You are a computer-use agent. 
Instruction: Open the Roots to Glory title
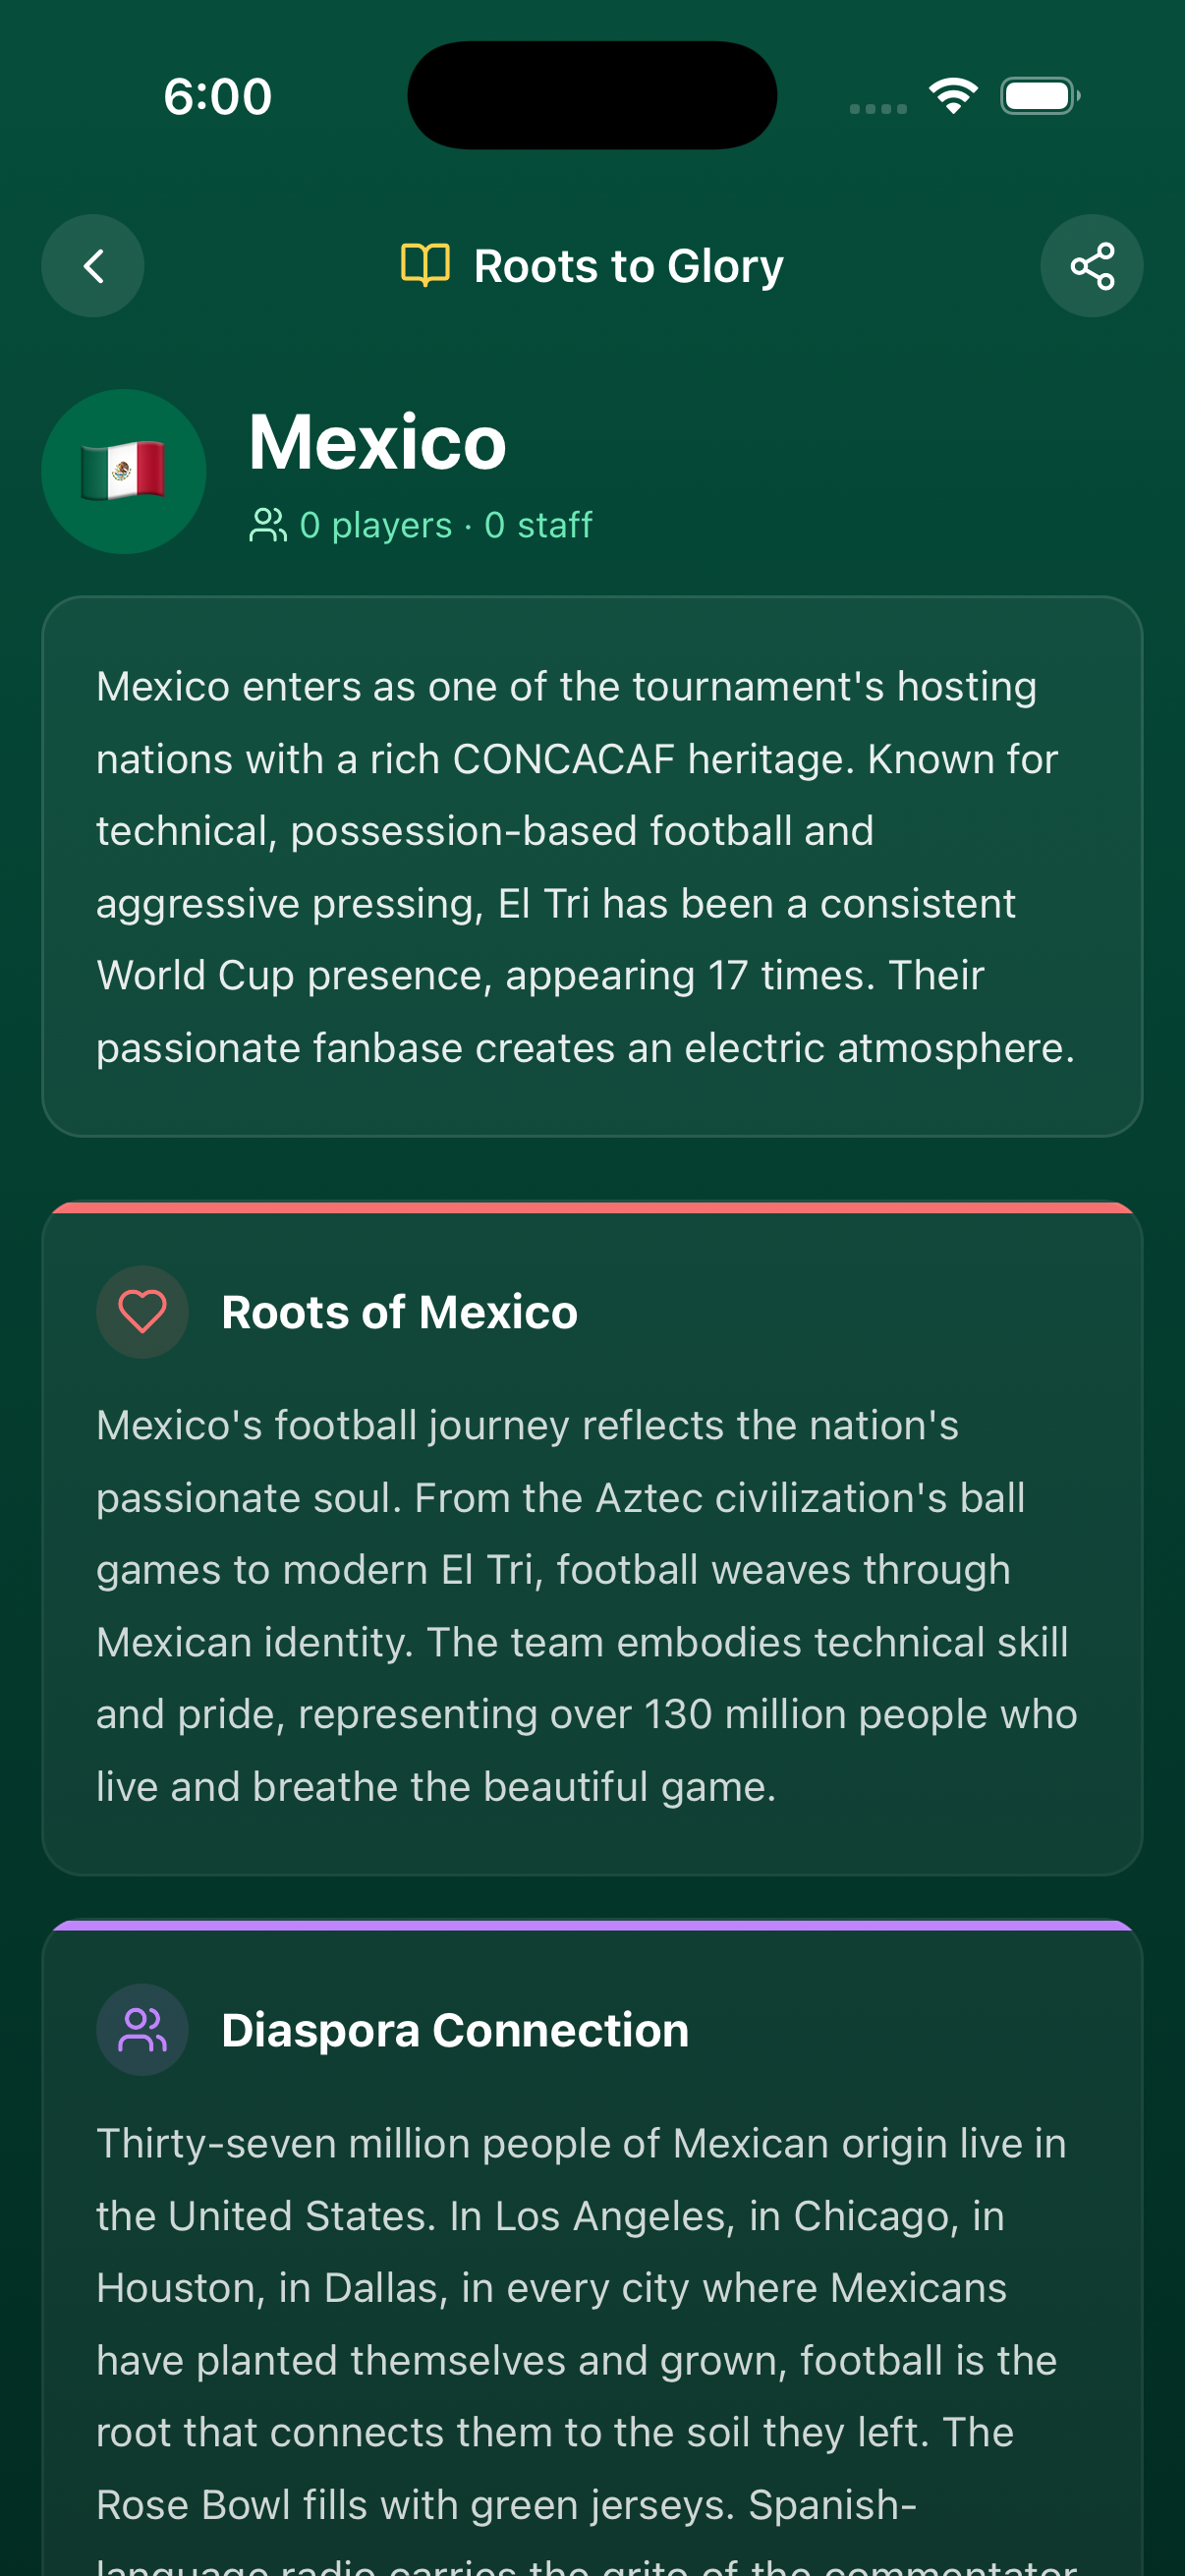pyautogui.click(x=629, y=265)
